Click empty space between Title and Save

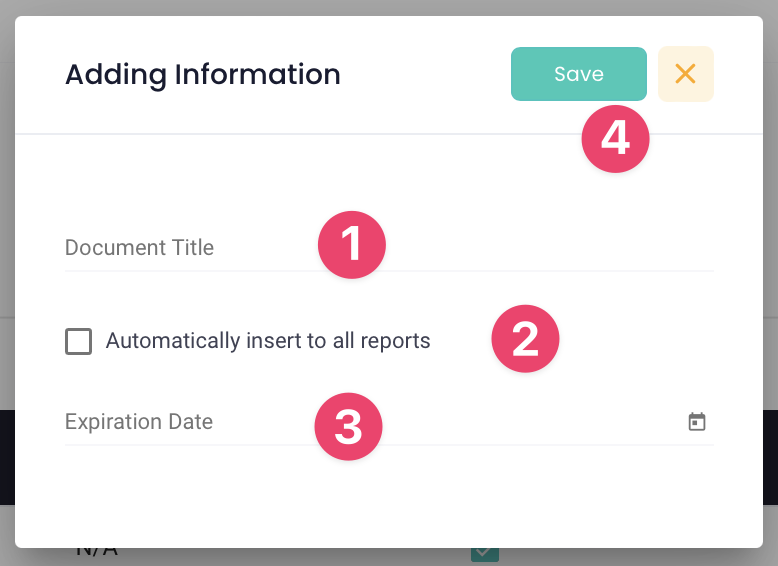click(x=425, y=74)
